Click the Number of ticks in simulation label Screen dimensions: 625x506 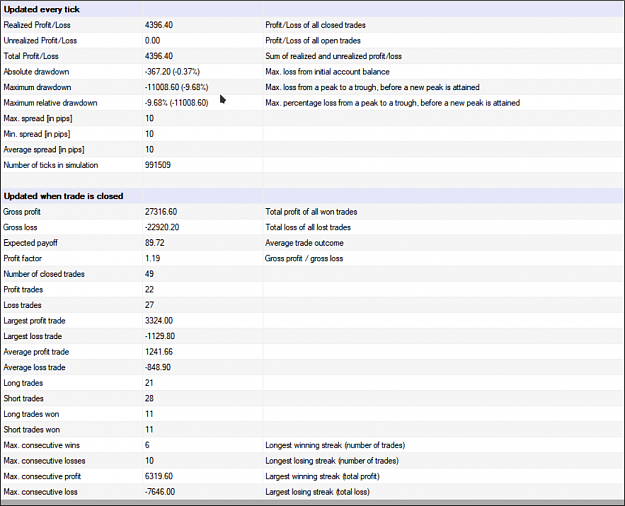click(x=51, y=165)
